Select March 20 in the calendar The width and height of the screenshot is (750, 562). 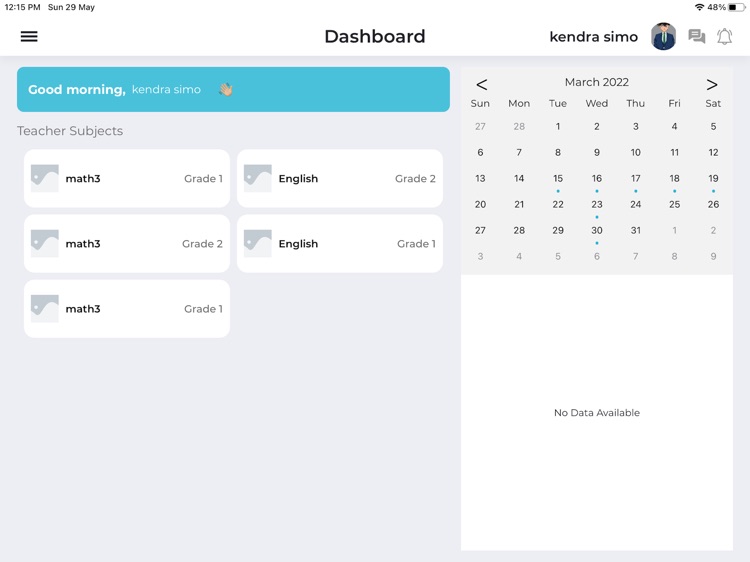pos(480,204)
